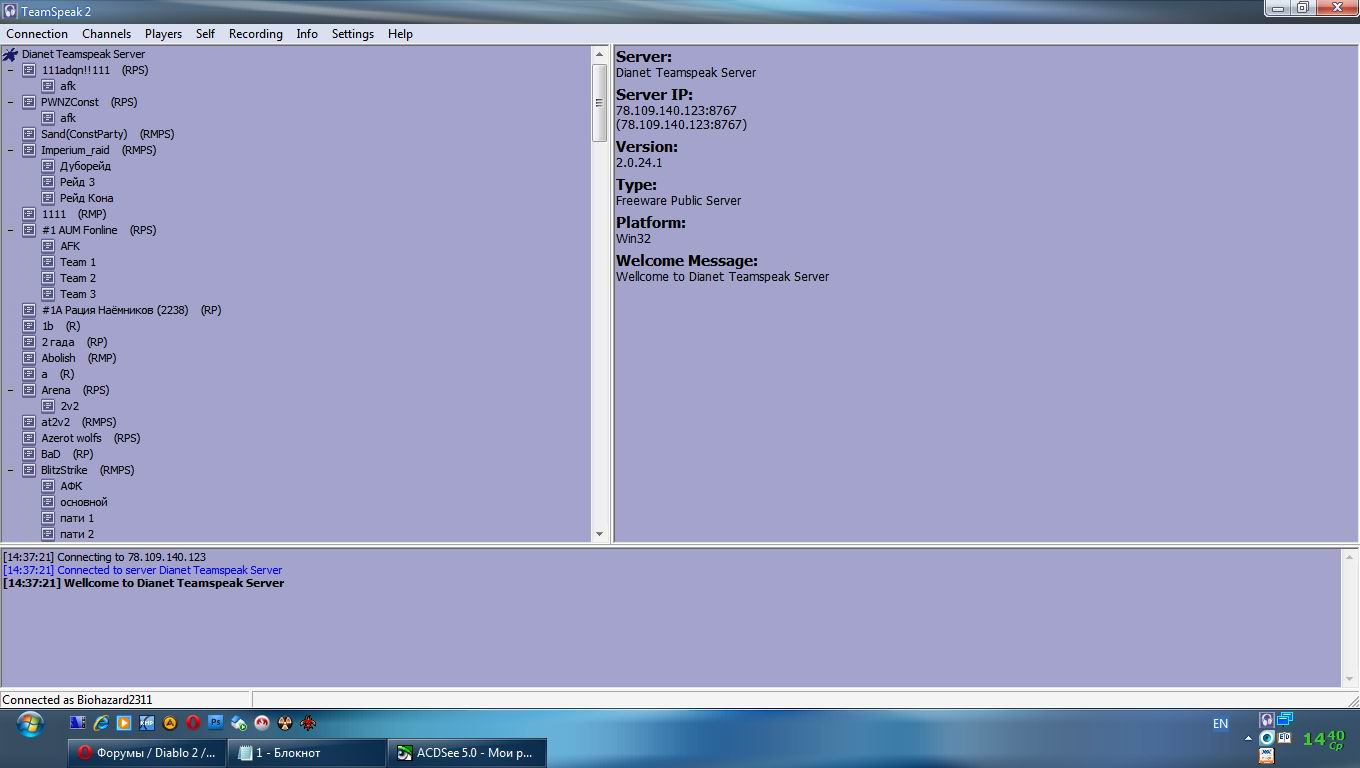Image resolution: width=1360 pixels, height=768 pixels.
Task: Show hidden tray icons arrow
Action: coord(1248,739)
